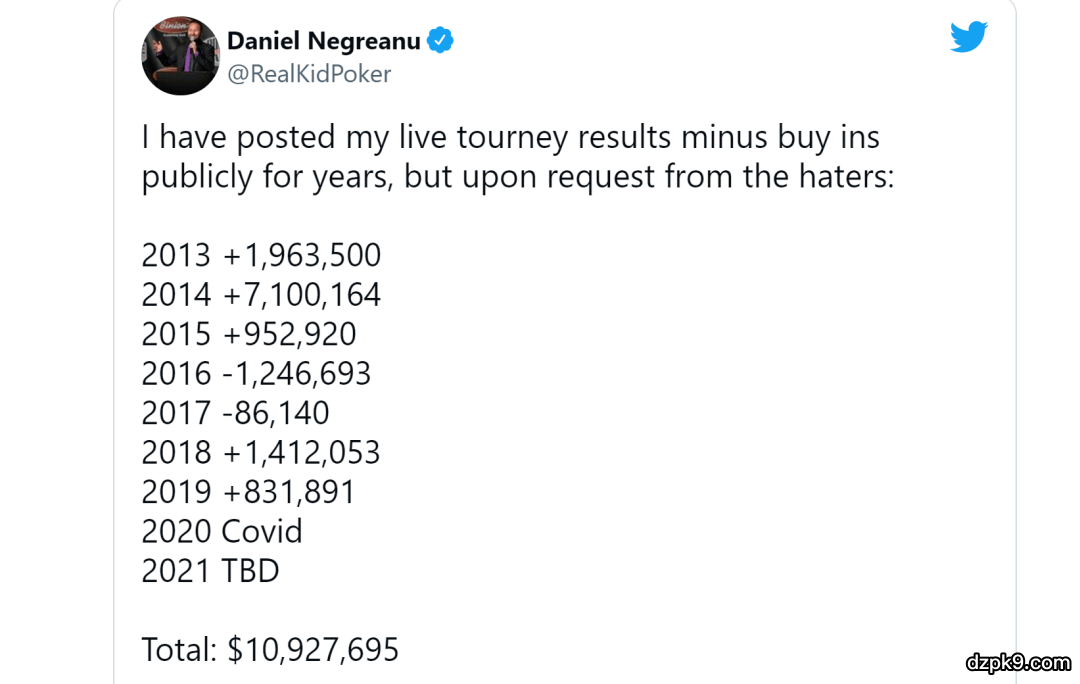Click the "2020 Covid" line
1080x684 pixels.
point(222,531)
